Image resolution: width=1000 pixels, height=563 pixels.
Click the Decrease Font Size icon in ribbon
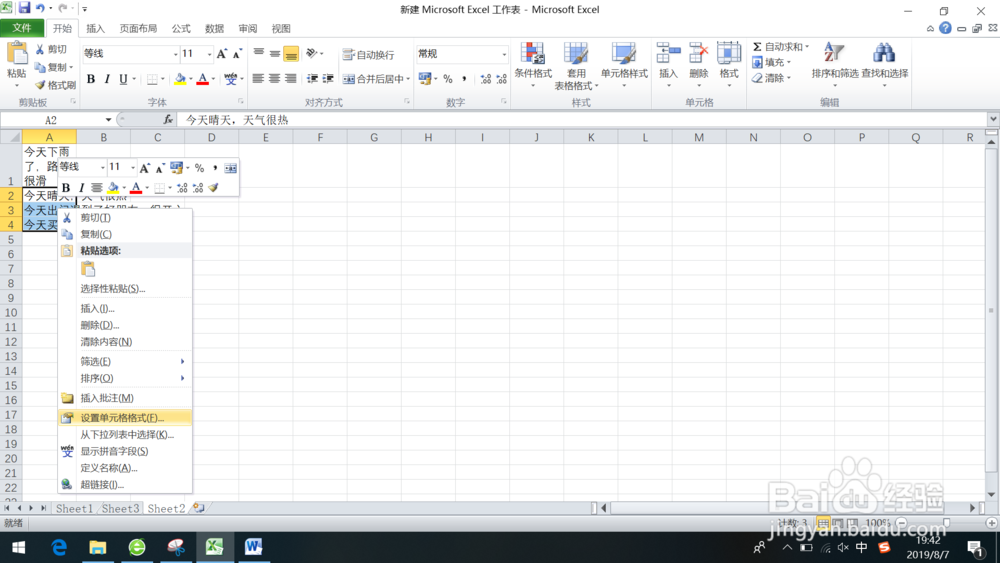coord(237,54)
